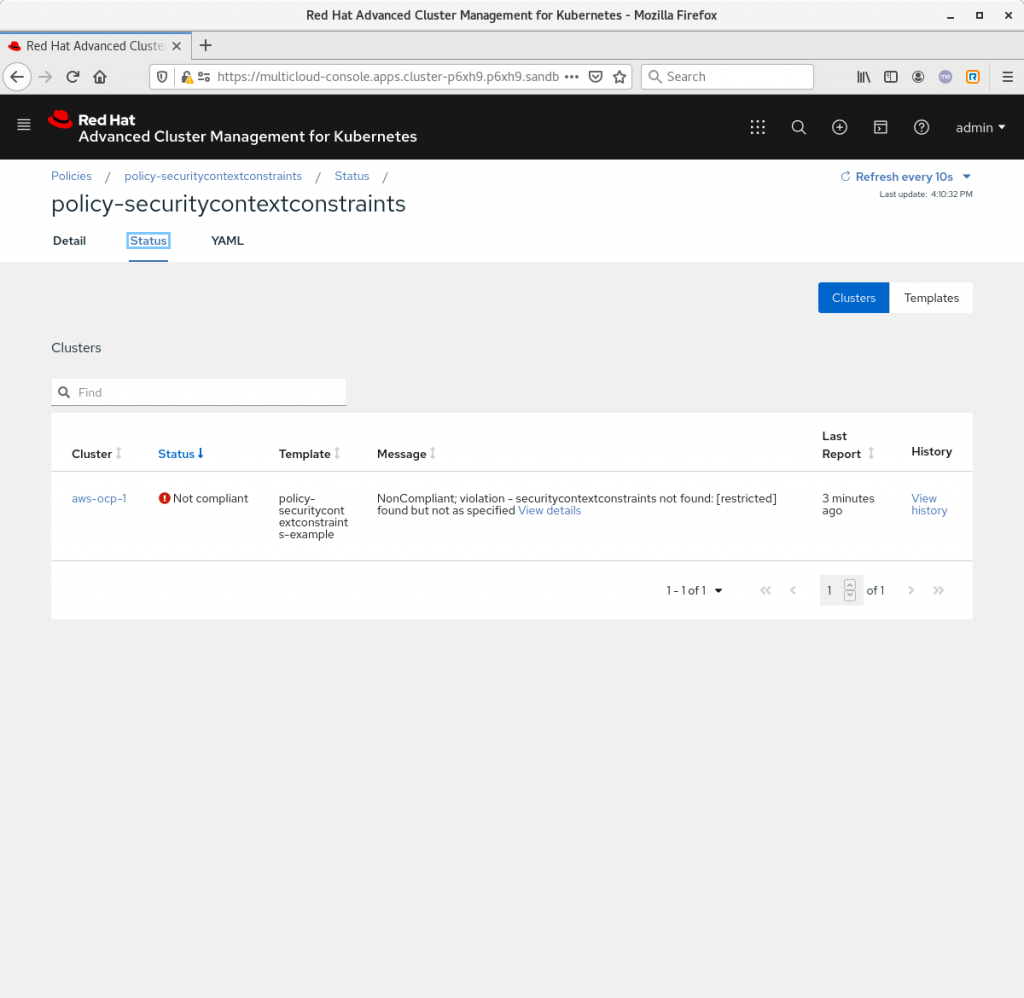
Task: Go to first page of results
Action: point(765,590)
